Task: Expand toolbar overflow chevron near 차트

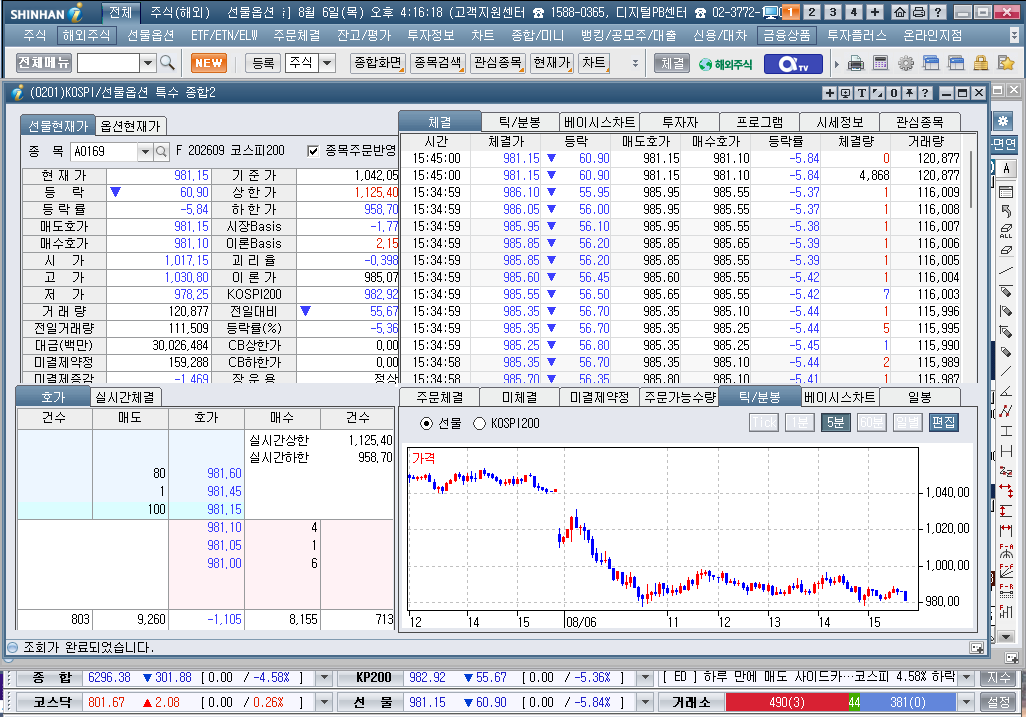Action: pyautogui.click(x=635, y=63)
